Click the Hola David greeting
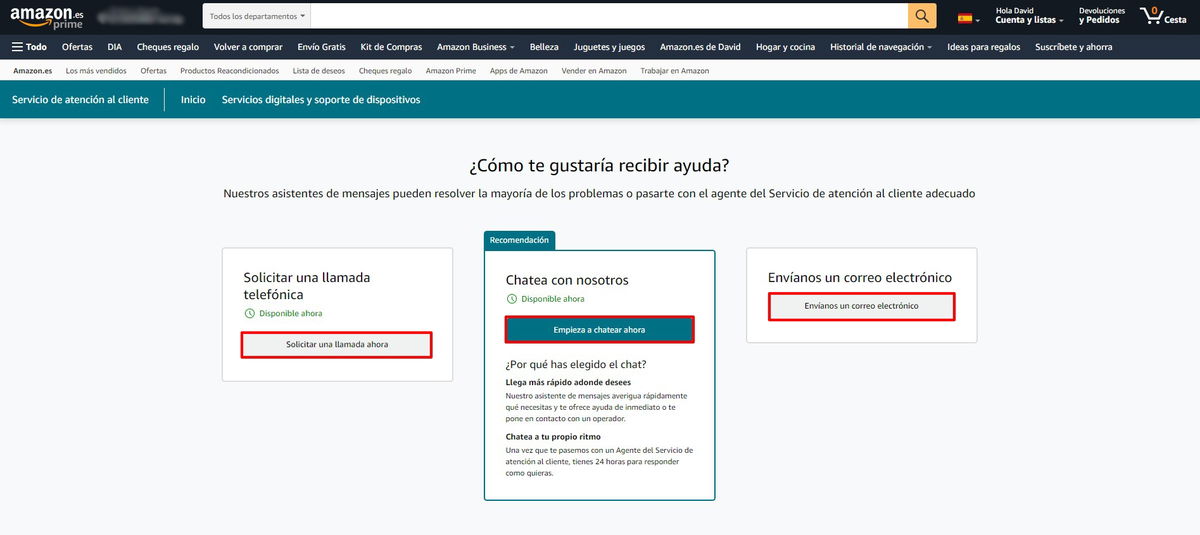This screenshot has width=1200, height=535. pyautogui.click(x=1014, y=10)
